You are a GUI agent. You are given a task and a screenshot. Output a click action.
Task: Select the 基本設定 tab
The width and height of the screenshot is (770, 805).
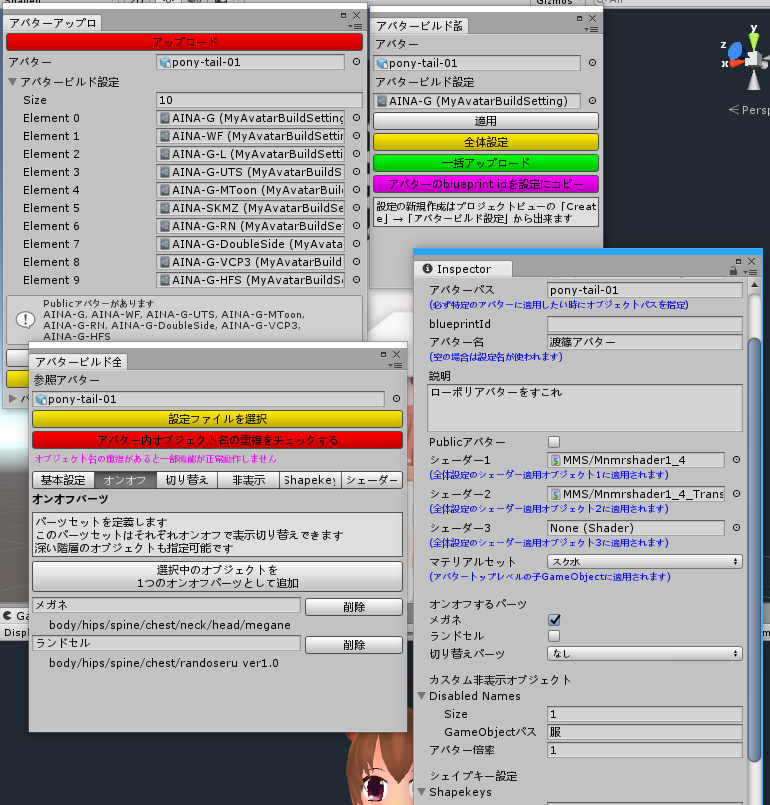pos(63,480)
